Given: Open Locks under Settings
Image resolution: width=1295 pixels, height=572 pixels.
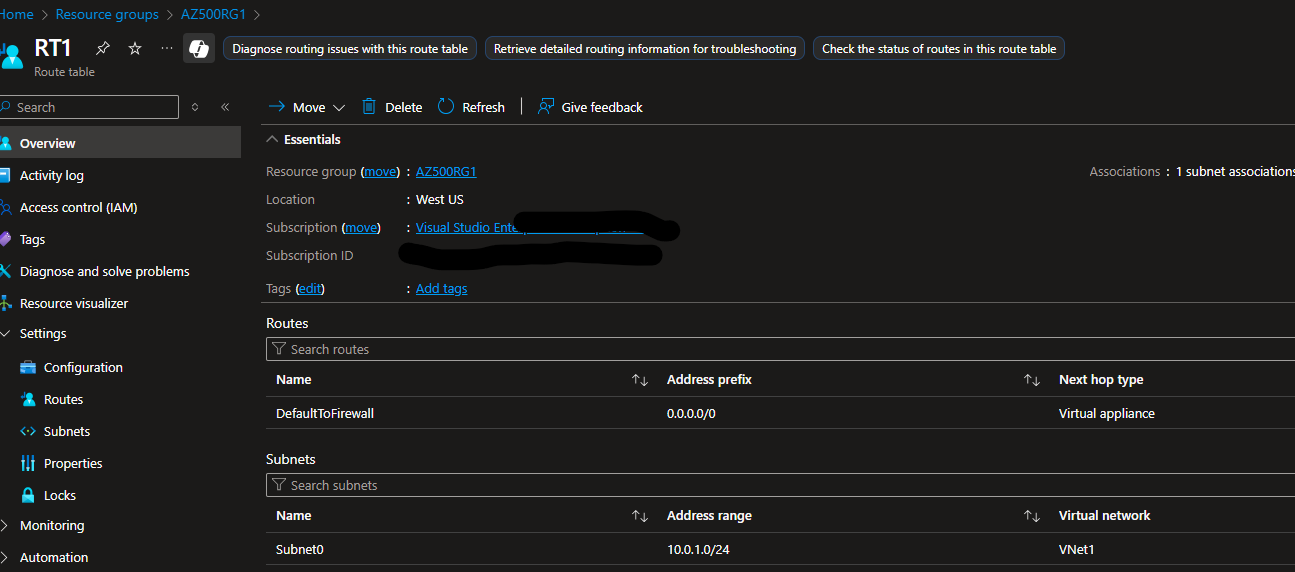Looking at the screenshot, I should point(60,495).
